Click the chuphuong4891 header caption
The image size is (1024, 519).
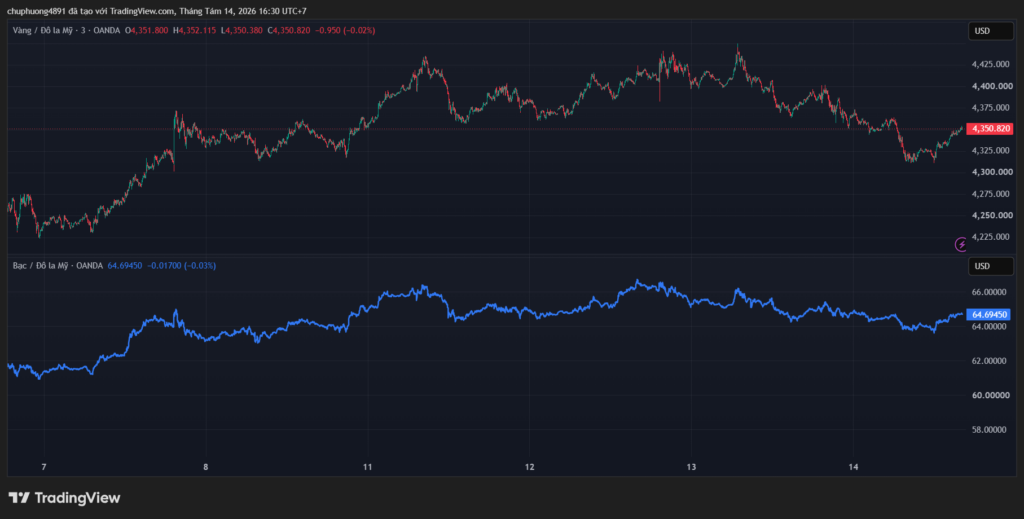pos(157,11)
